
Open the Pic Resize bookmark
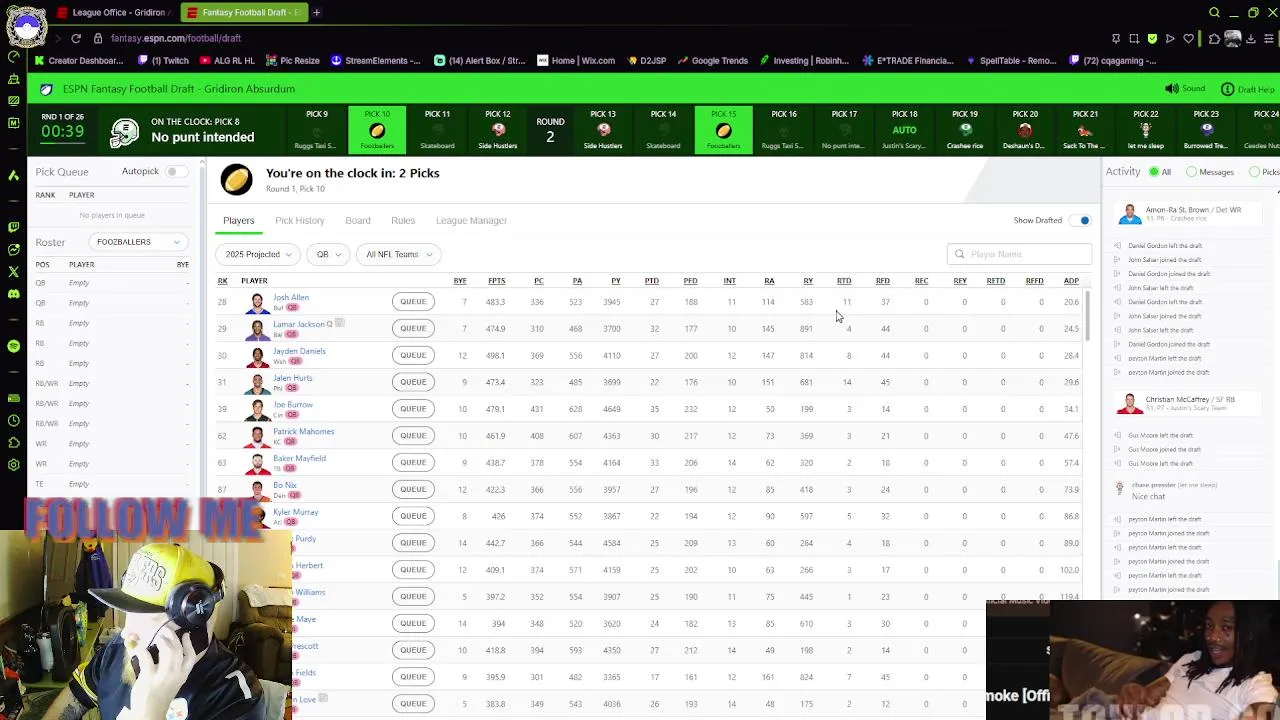point(292,60)
